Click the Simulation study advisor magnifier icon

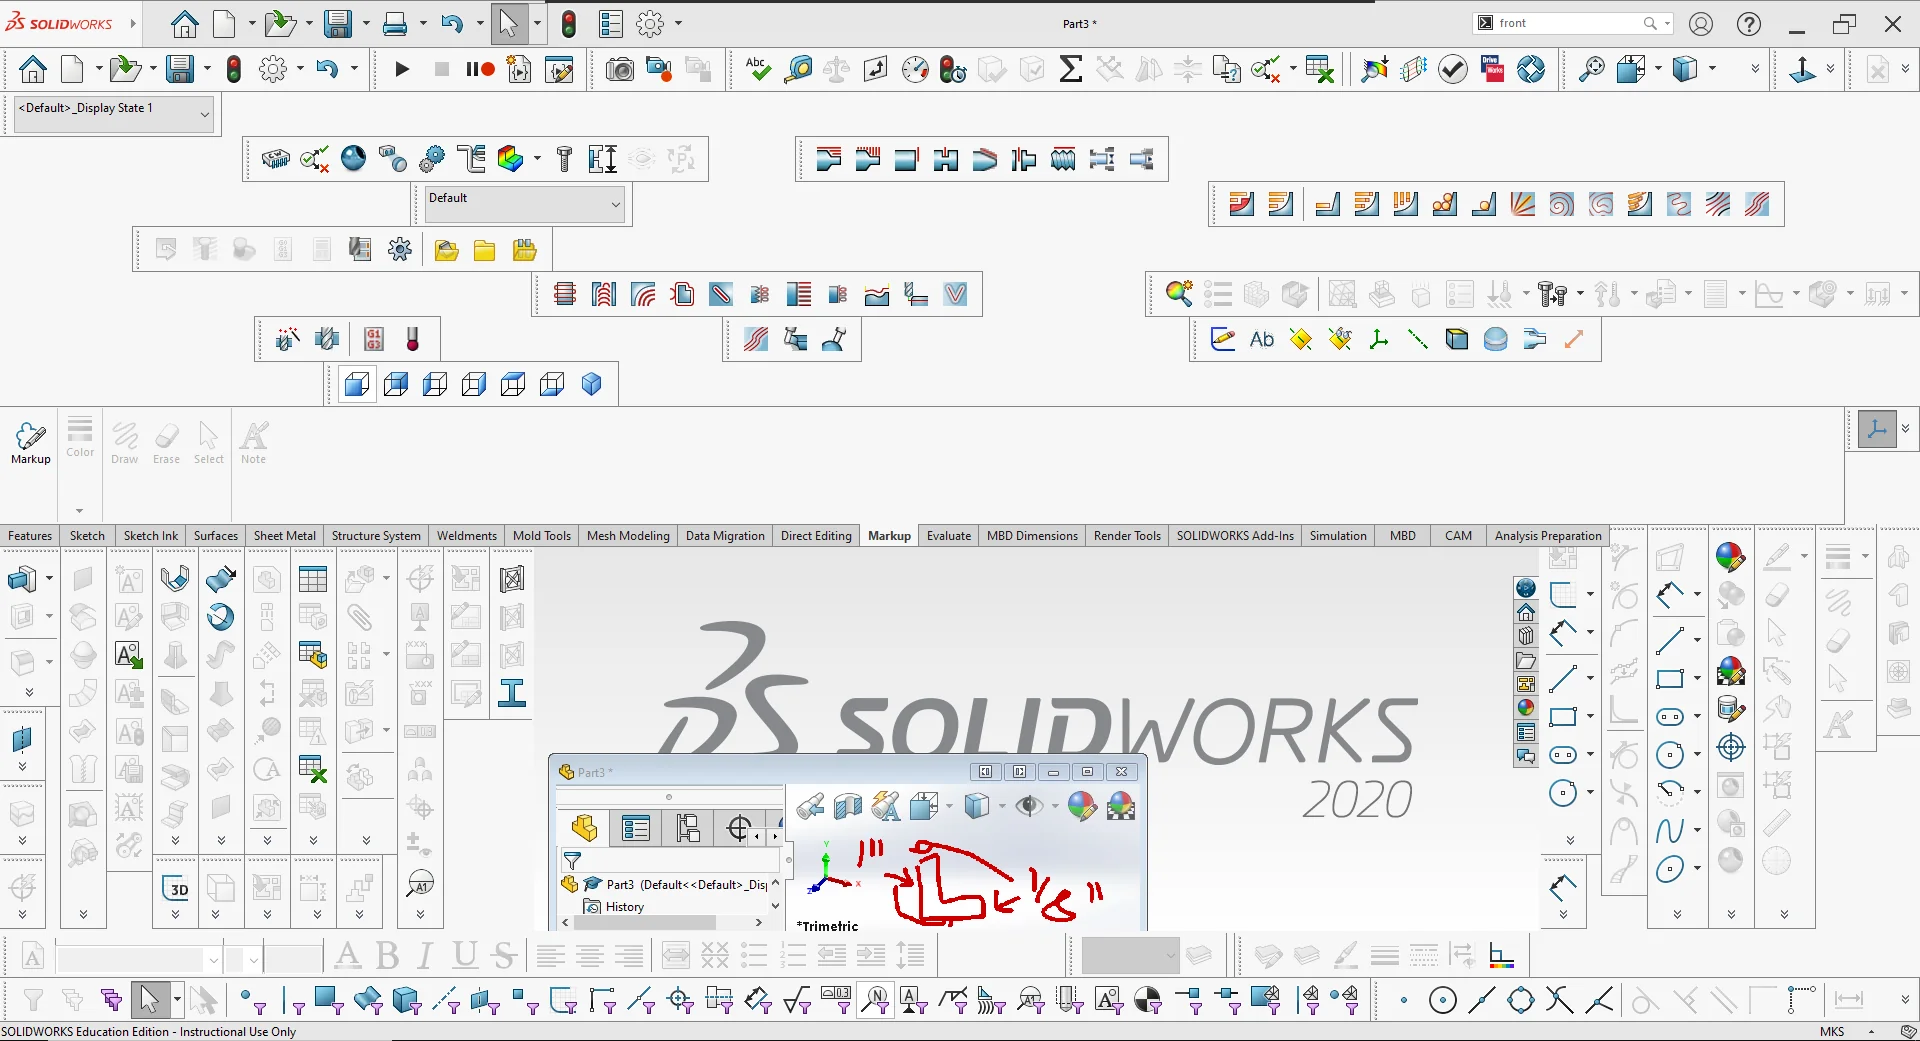1179,294
